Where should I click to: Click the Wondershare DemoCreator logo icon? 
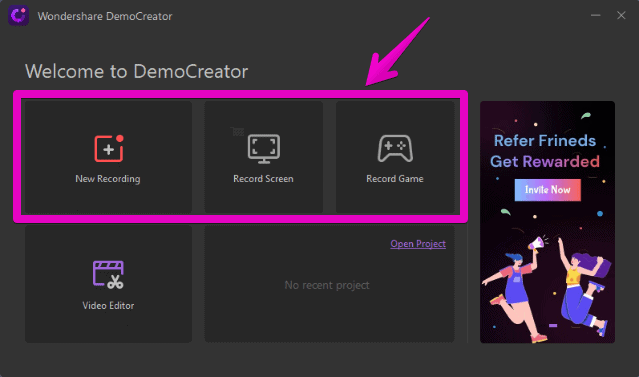[x=18, y=16]
